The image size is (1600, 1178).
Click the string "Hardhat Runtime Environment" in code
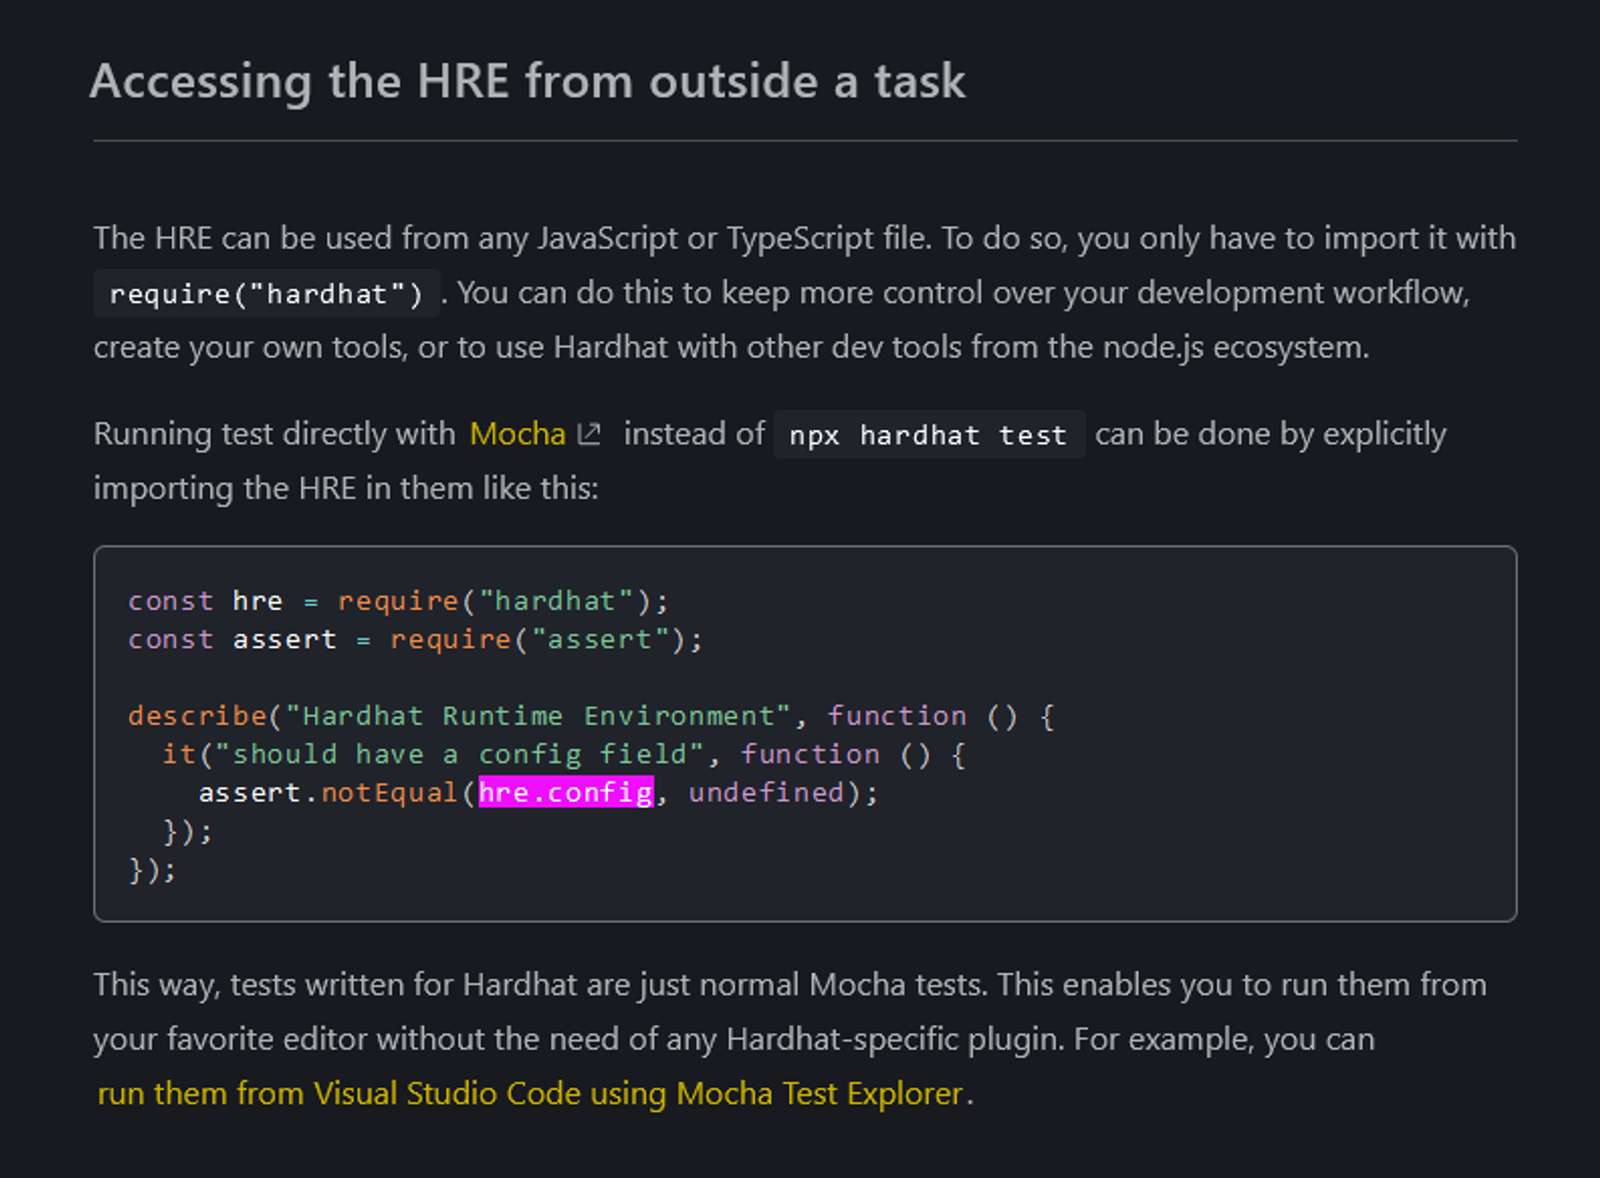[538, 716]
